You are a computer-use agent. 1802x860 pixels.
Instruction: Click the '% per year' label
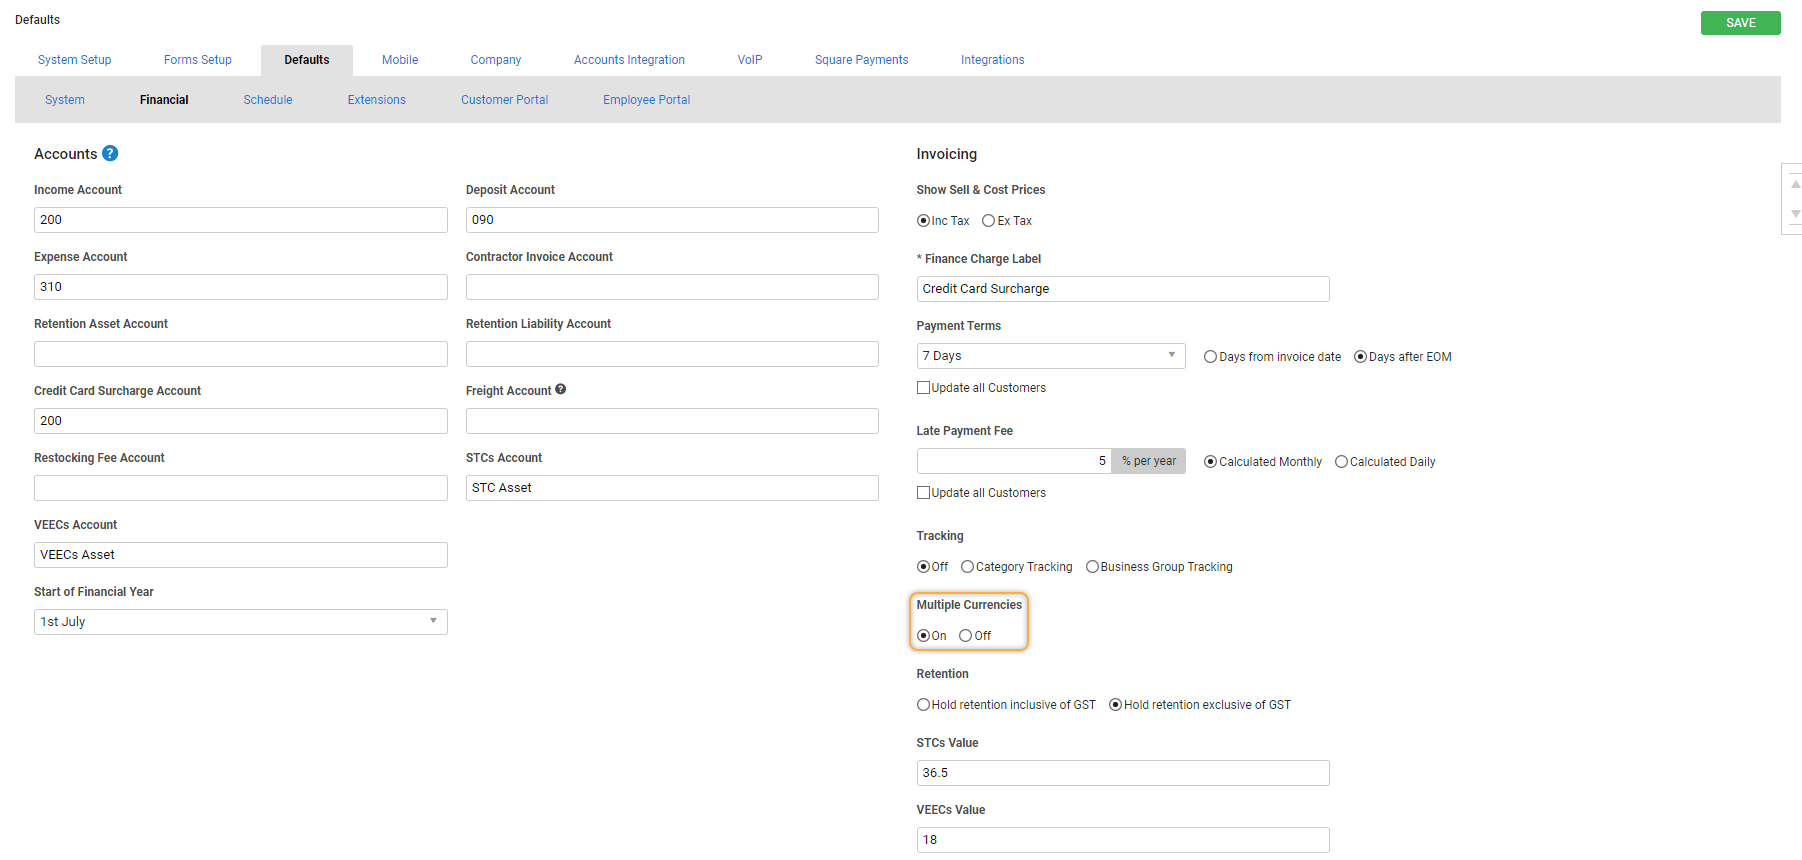tap(1149, 461)
